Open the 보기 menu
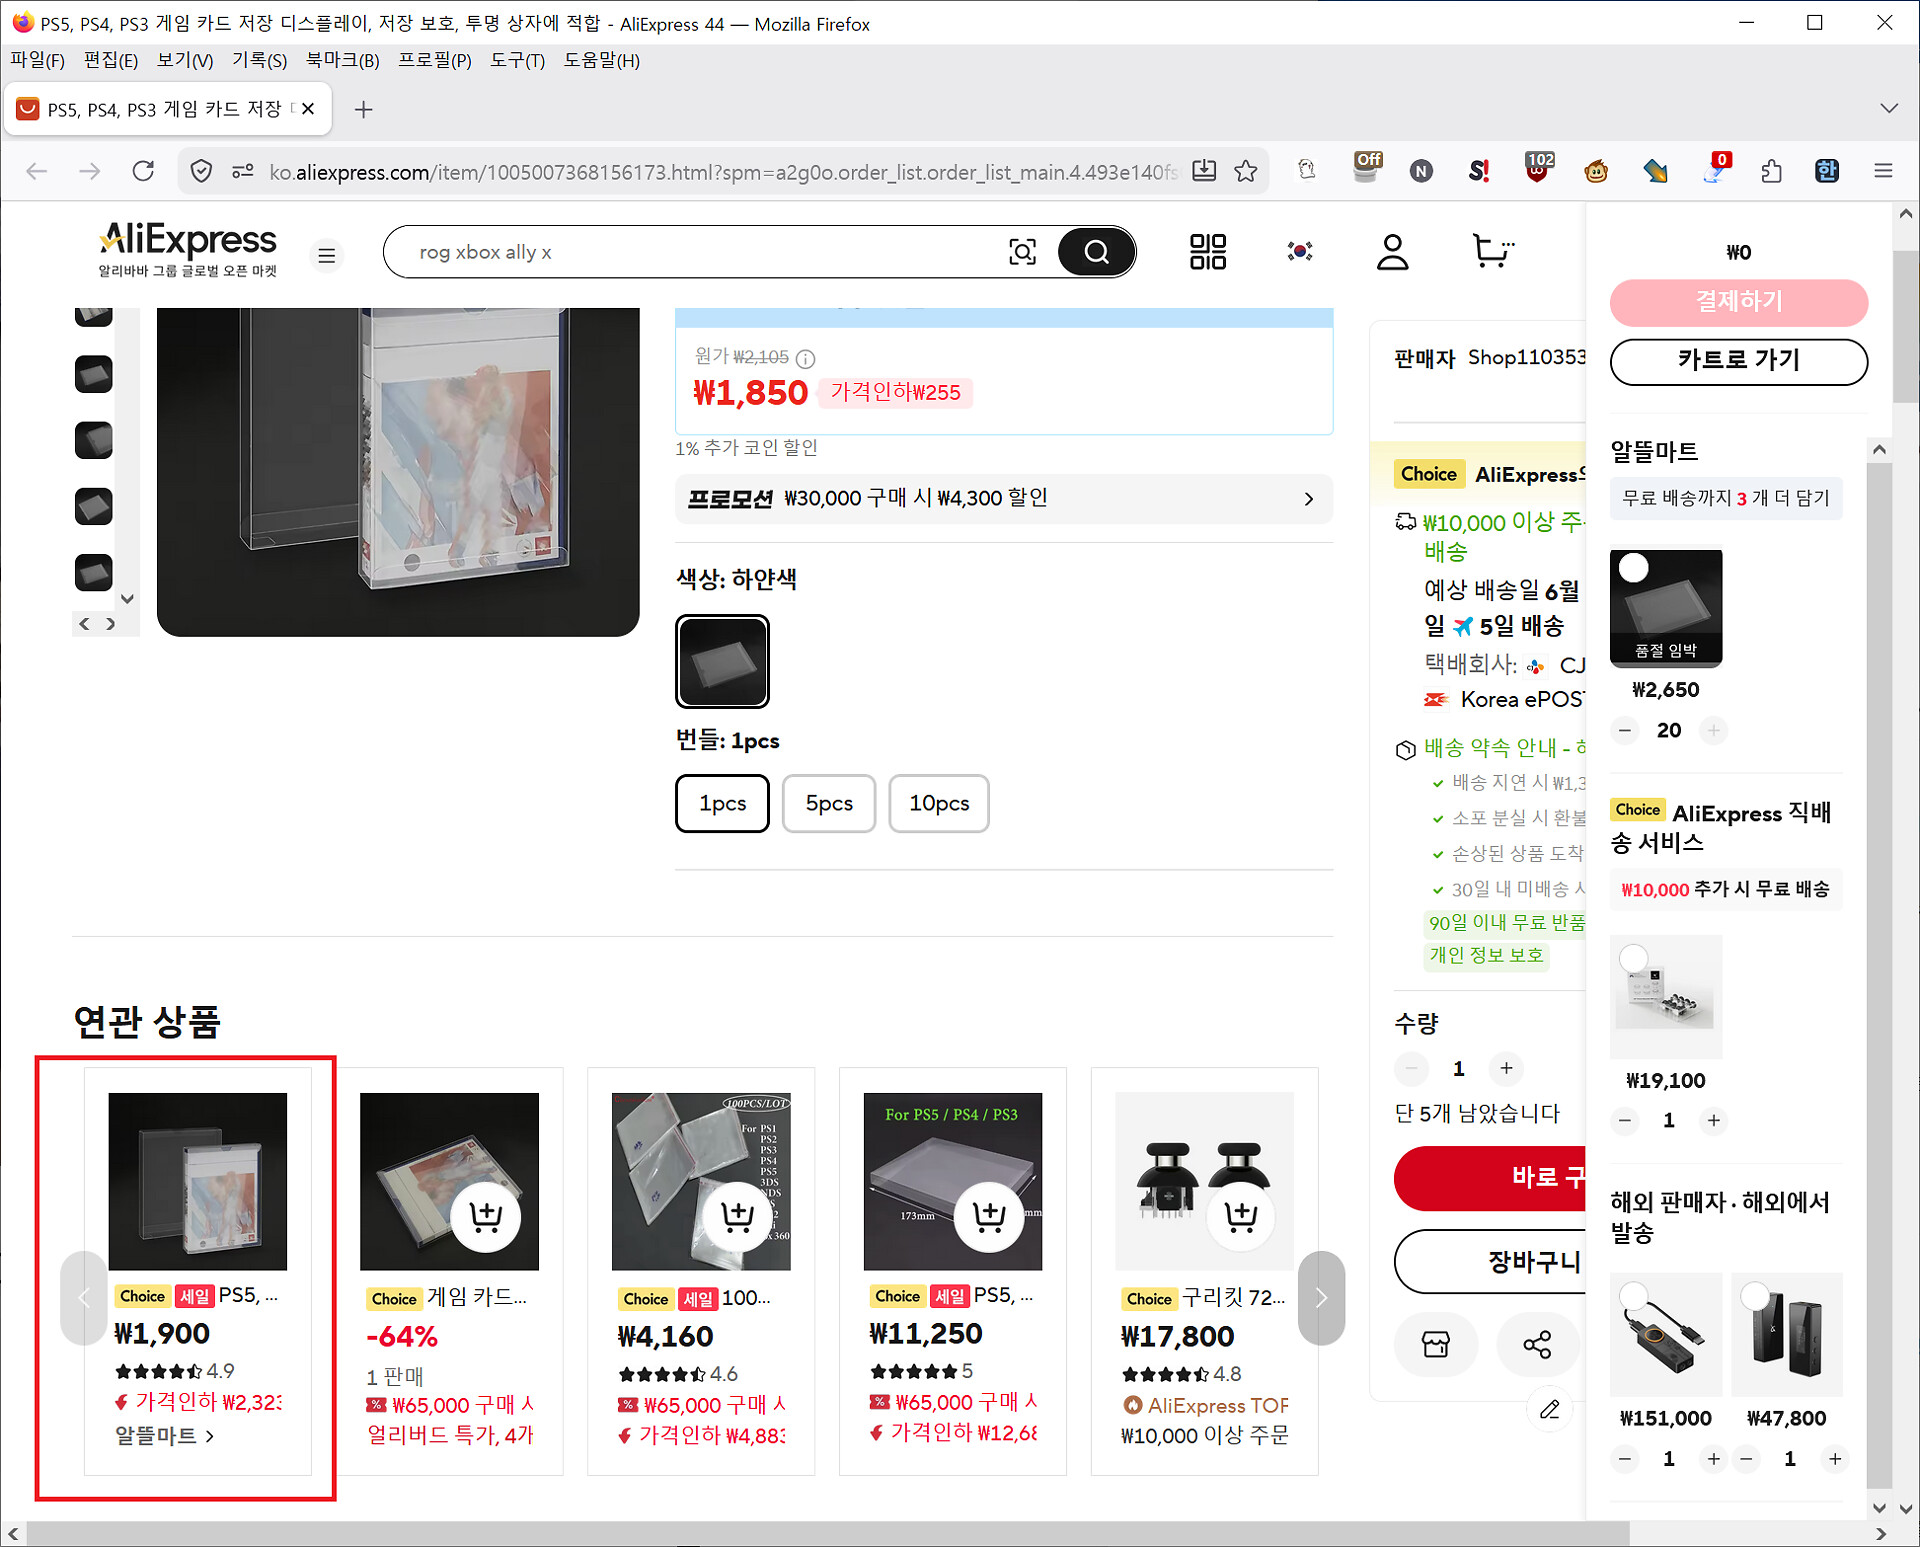The height and width of the screenshot is (1547, 1920). (x=185, y=60)
